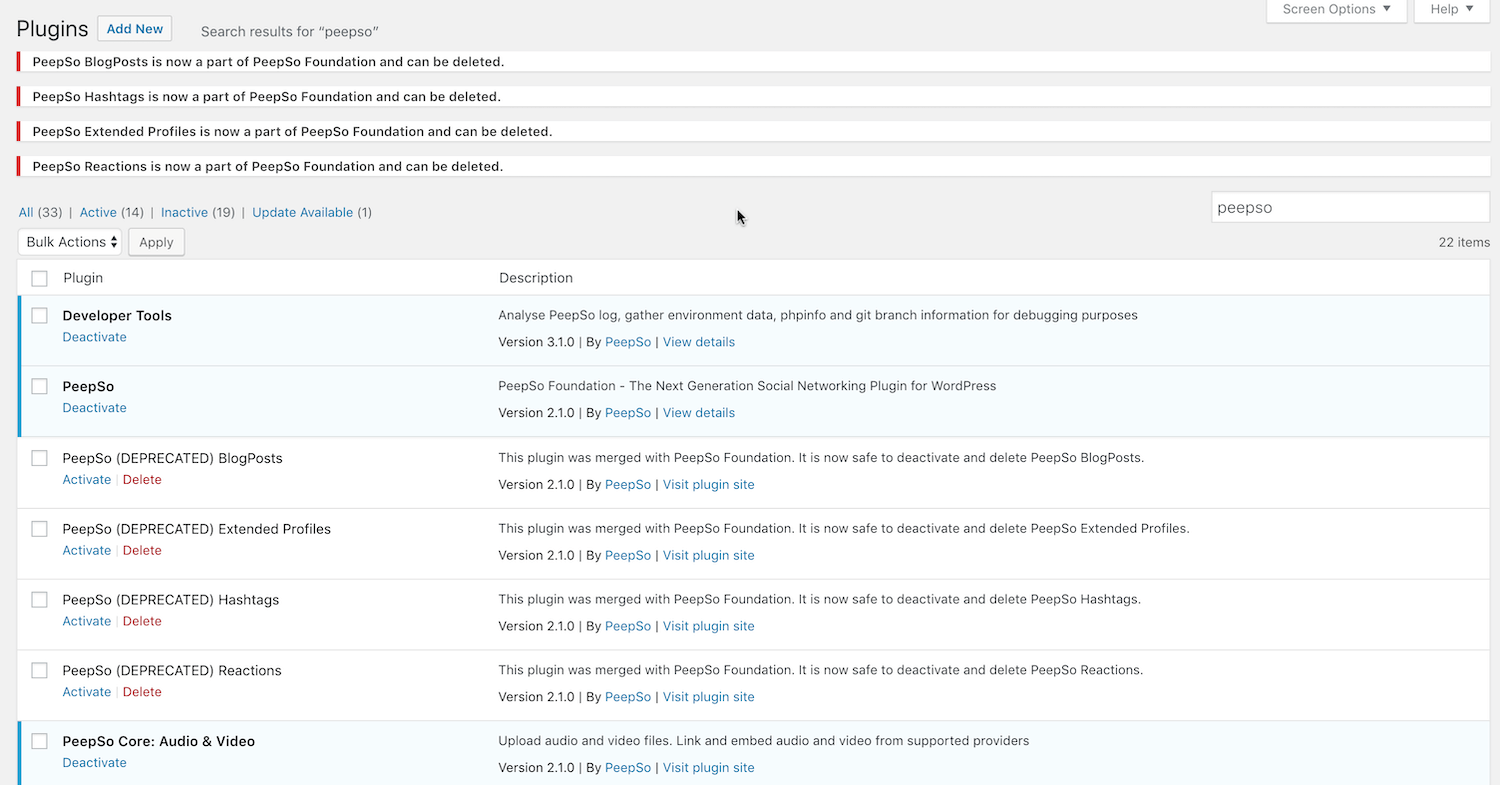The width and height of the screenshot is (1500, 785).
Task: Click the BlogPosts can be deleted notice
Action: 753,62
